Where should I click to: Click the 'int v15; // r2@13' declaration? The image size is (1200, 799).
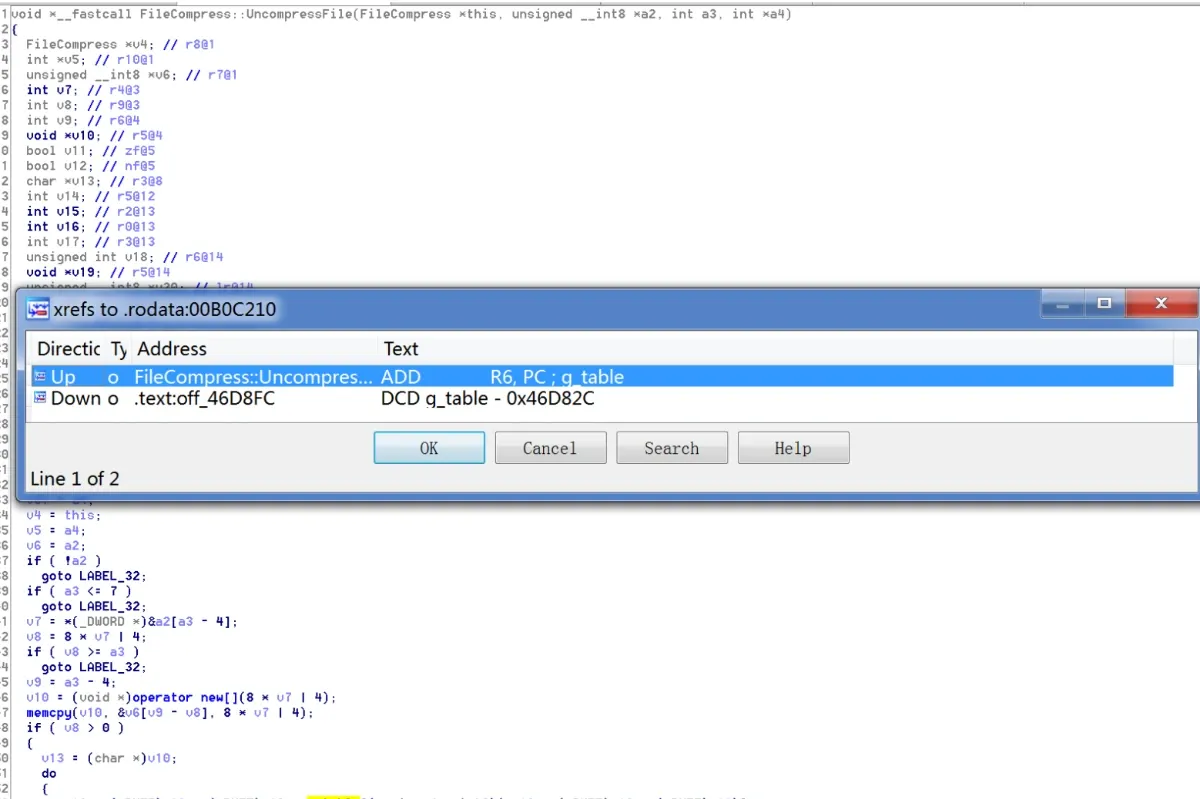[x=90, y=211]
